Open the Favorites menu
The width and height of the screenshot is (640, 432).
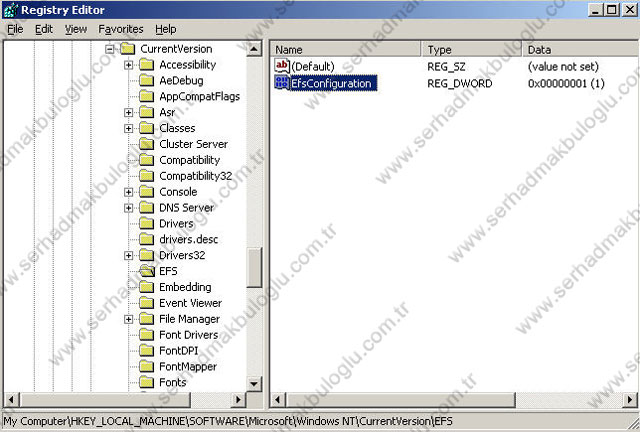121,29
